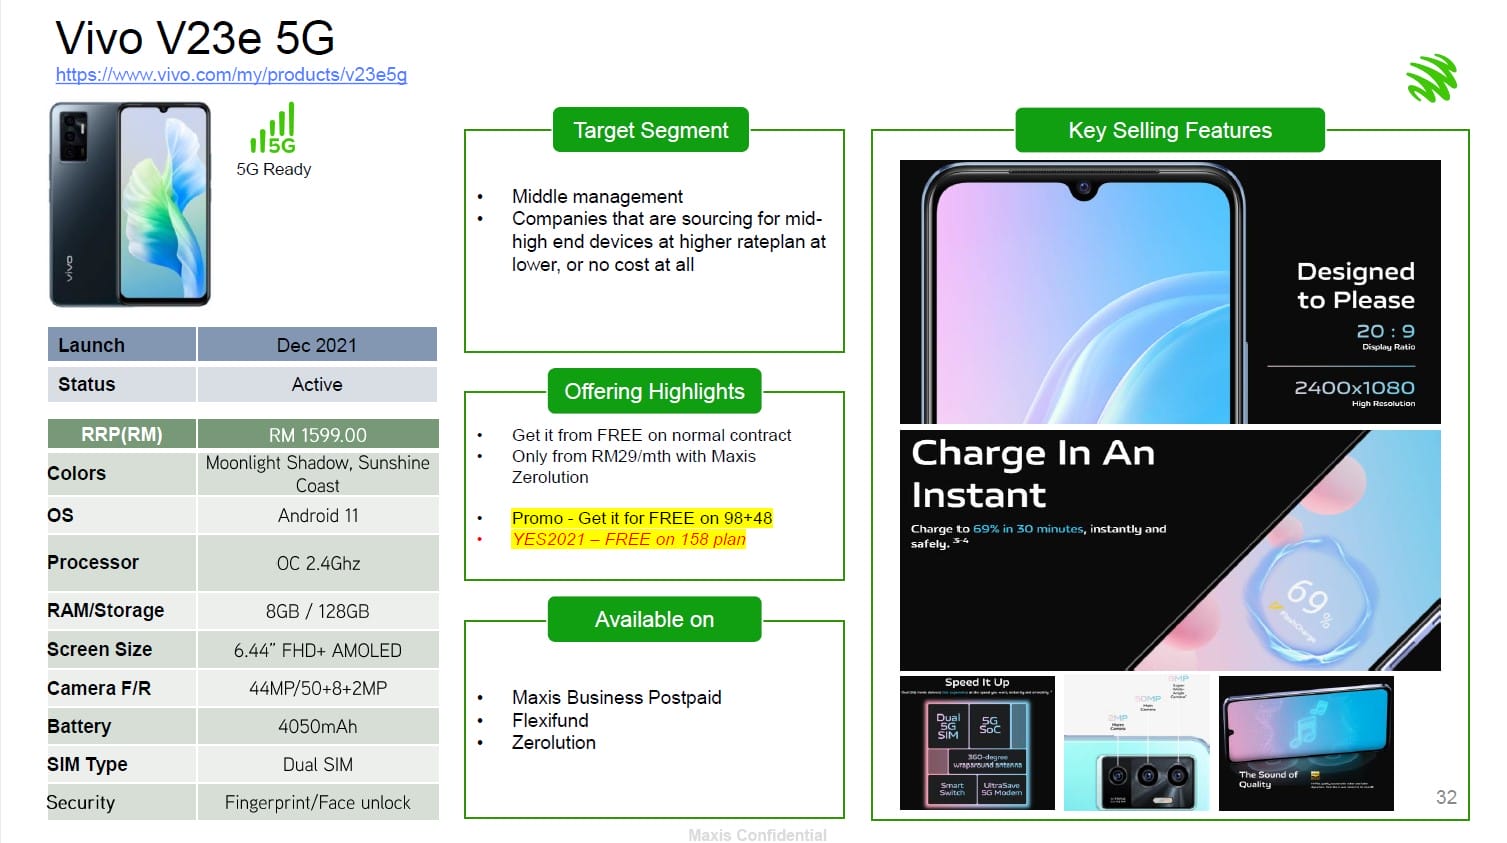Select the 6.44” FHD+ AMOLED cell
The height and width of the screenshot is (843, 1507).
317,650
